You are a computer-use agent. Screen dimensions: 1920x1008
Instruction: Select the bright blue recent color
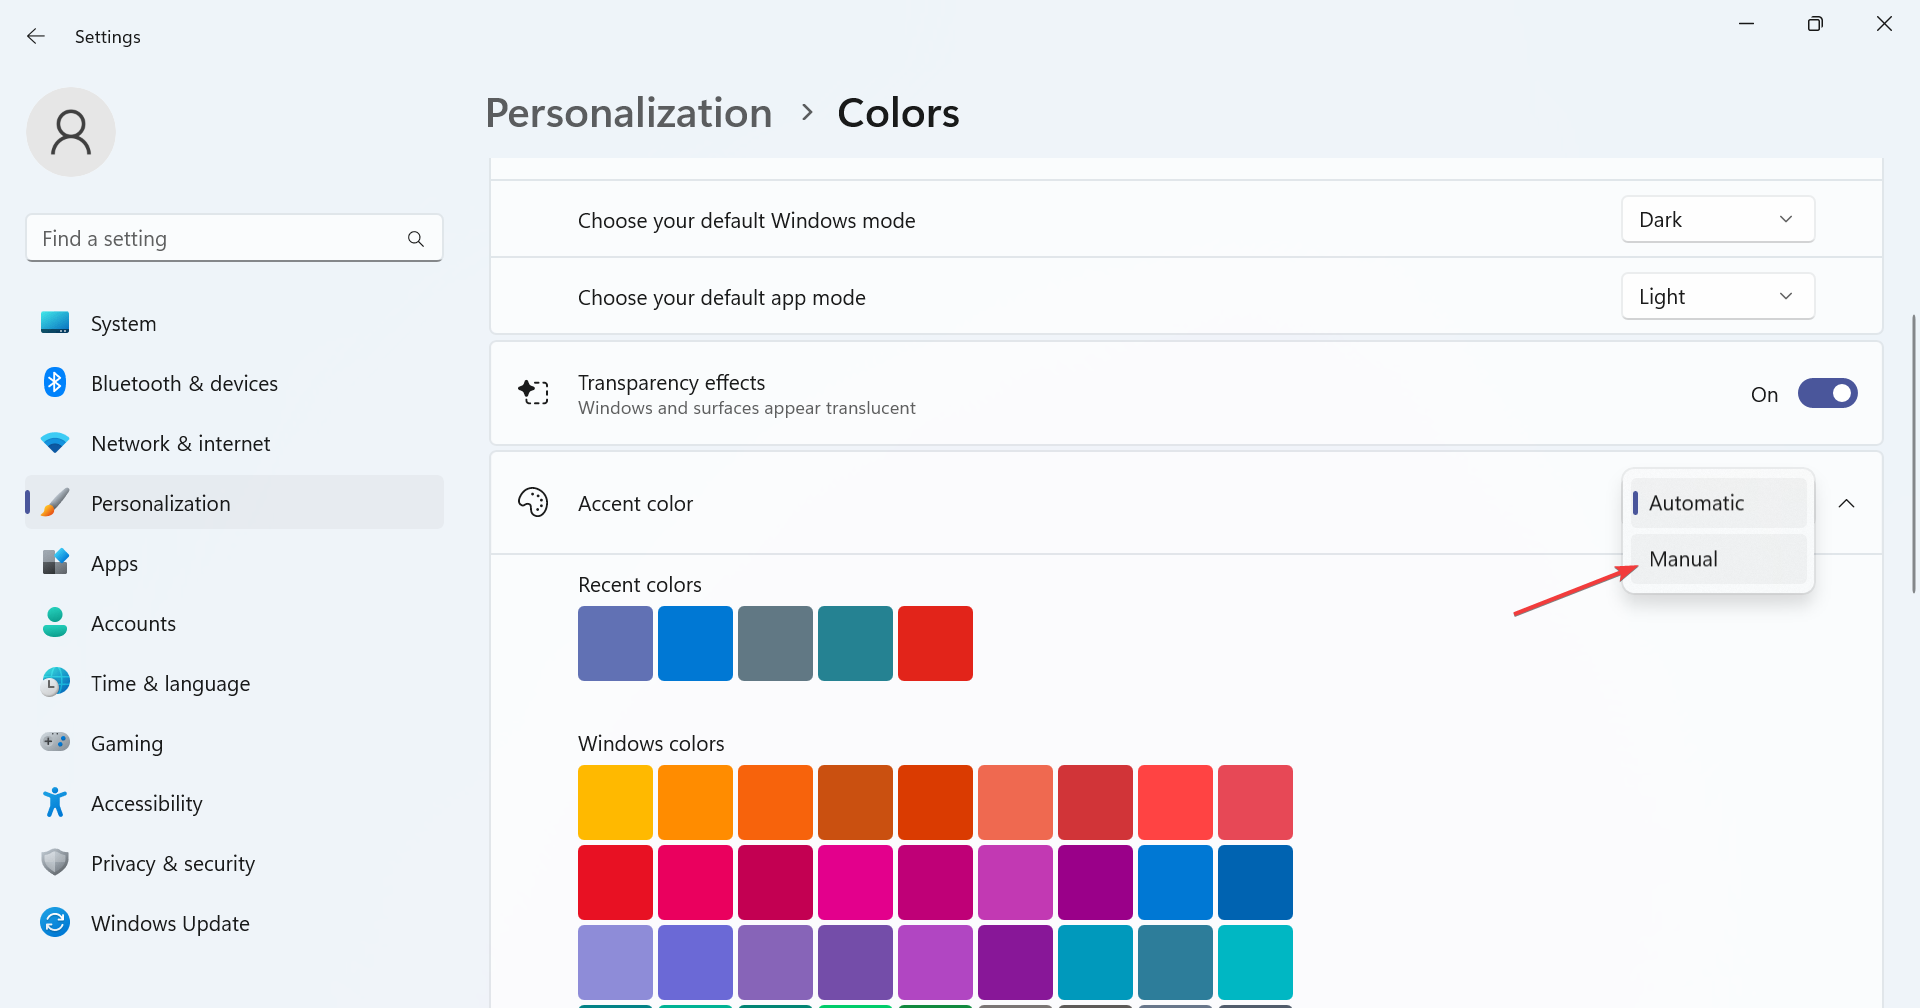[x=695, y=643]
